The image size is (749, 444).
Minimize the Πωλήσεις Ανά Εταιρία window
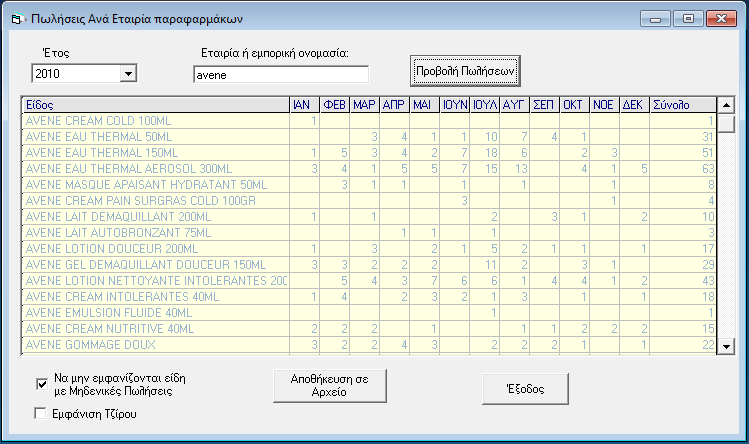point(655,19)
